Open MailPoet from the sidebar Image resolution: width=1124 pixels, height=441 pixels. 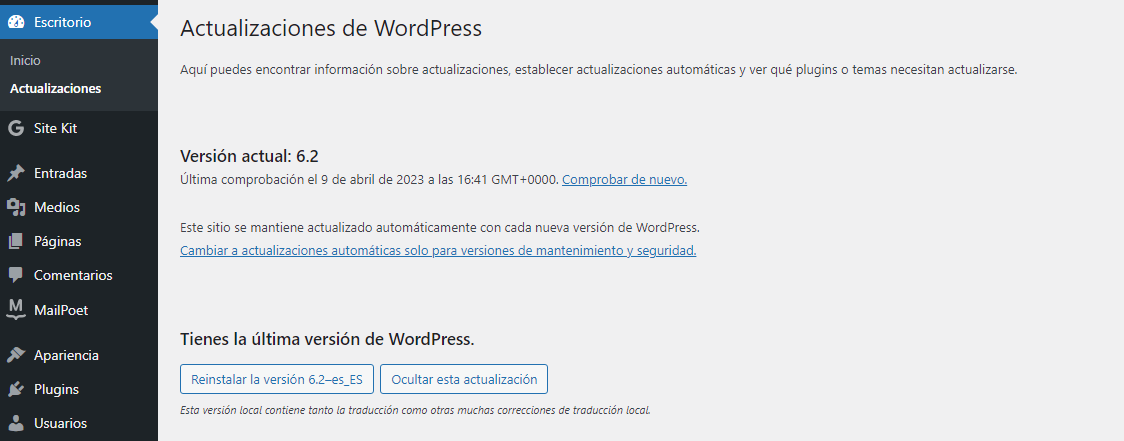pos(61,310)
